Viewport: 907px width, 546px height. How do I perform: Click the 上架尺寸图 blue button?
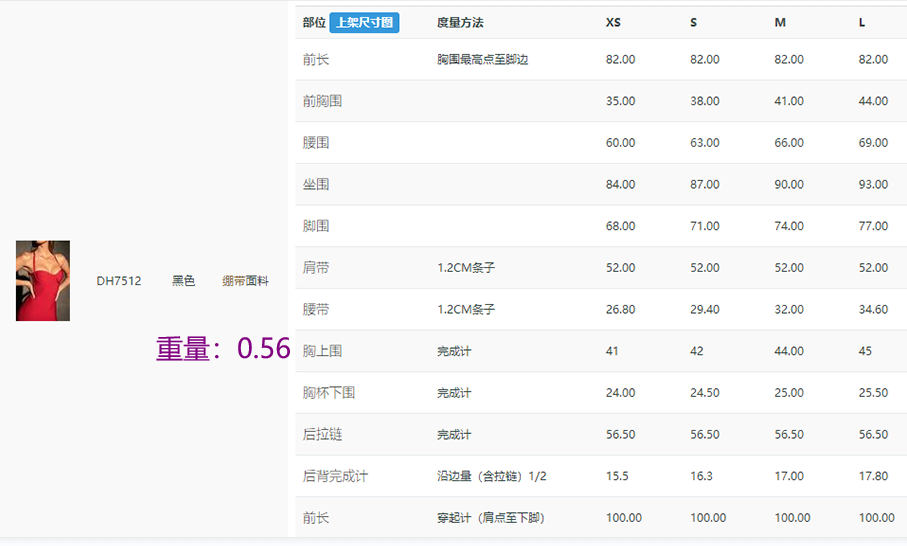pos(364,23)
